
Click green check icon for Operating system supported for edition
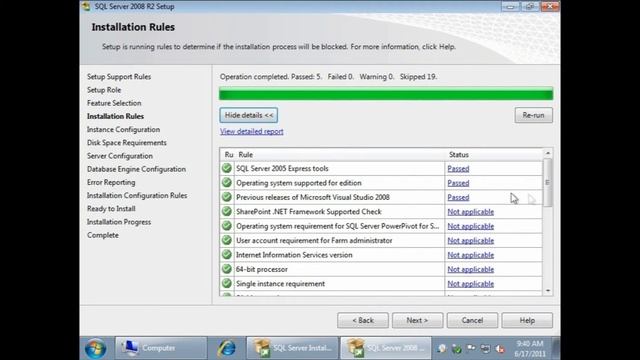227,182
